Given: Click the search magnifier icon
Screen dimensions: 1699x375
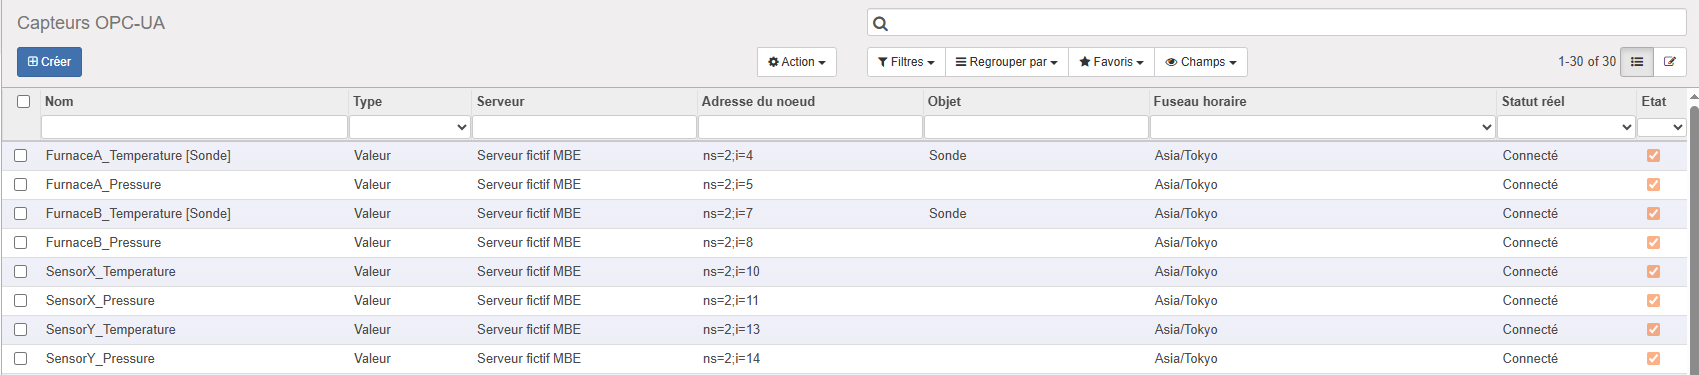Looking at the screenshot, I should tap(880, 24).
